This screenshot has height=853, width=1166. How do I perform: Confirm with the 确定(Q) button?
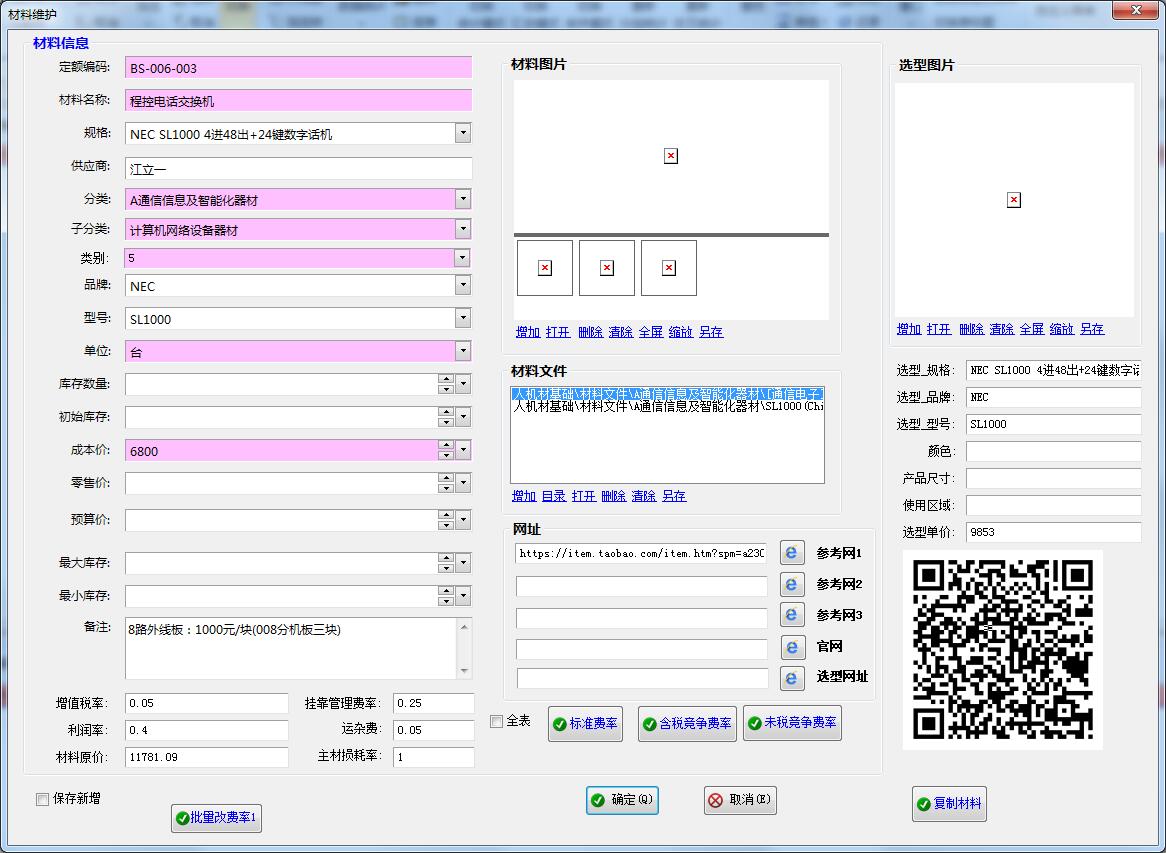click(622, 800)
